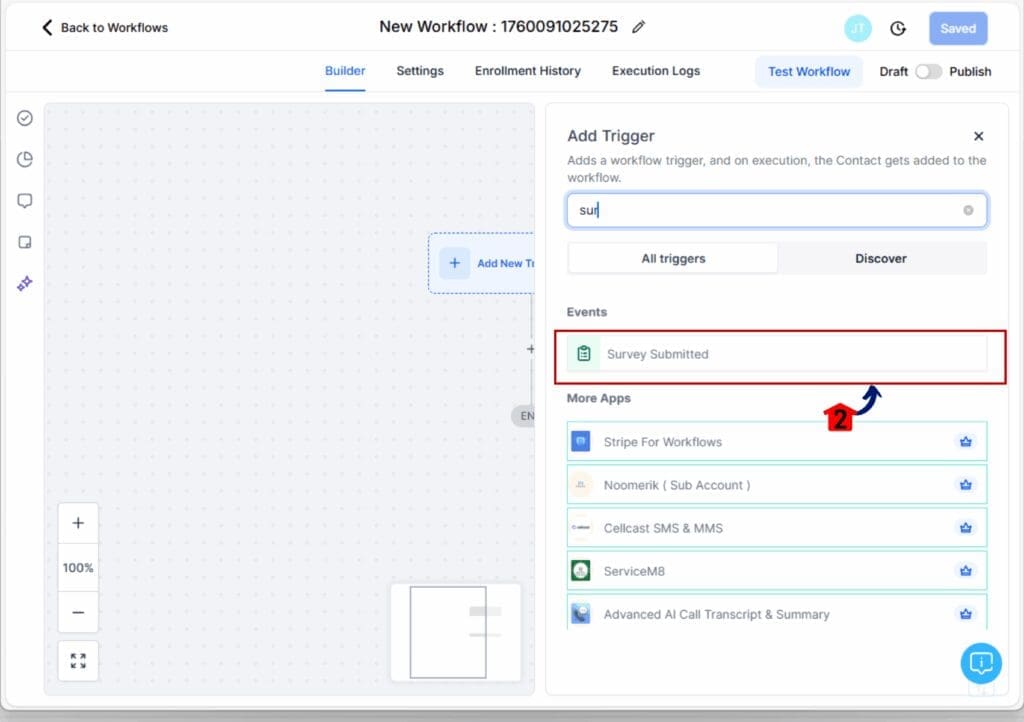The width and height of the screenshot is (1024, 722).
Task: Zoom in with the plus button
Action: click(x=78, y=523)
